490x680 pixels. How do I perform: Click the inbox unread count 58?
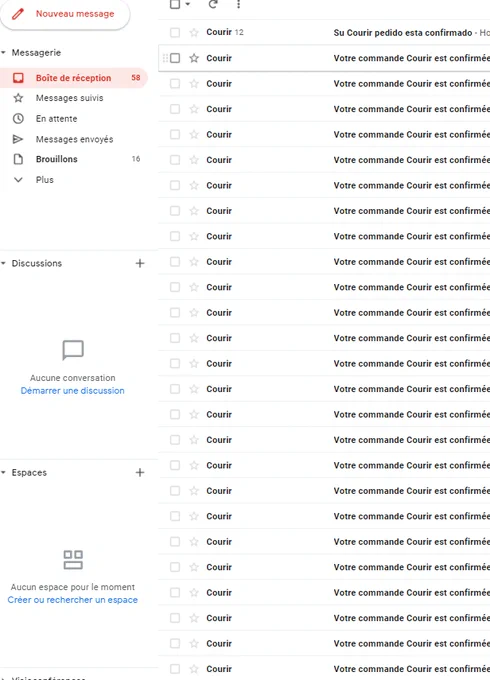click(x=136, y=78)
